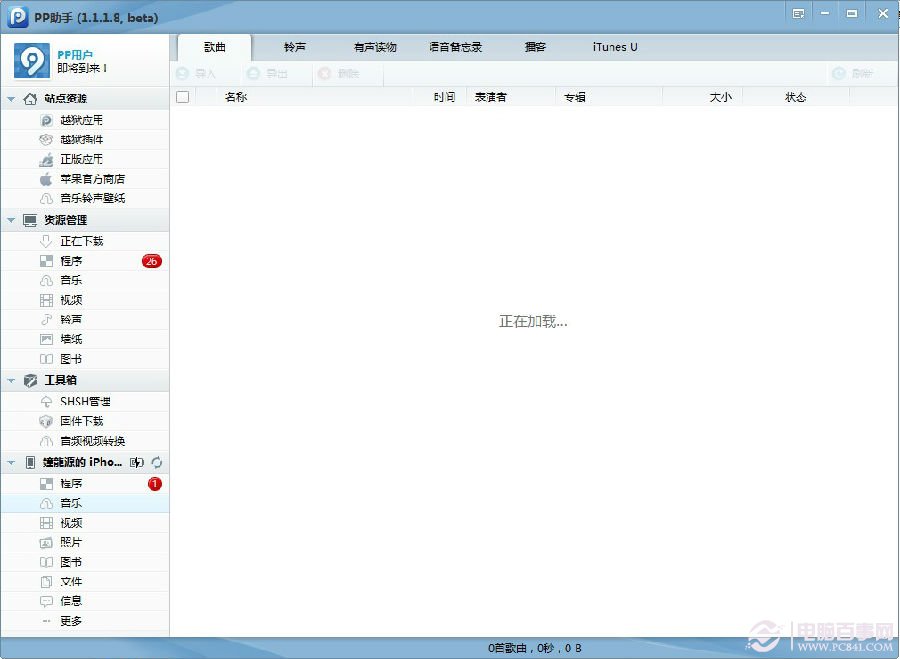This screenshot has width=900, height=659.
Task: Switch to the iTunes U tab
Action: (615, 47)
